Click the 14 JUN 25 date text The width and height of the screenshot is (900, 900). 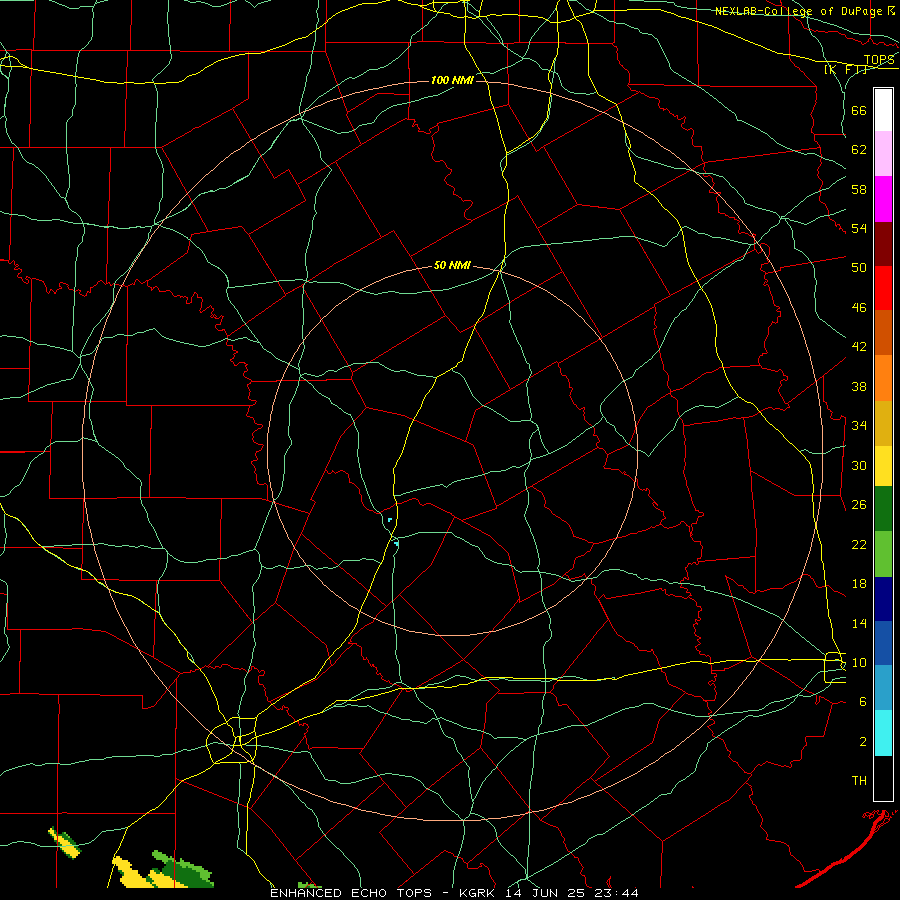coord(546,893)
